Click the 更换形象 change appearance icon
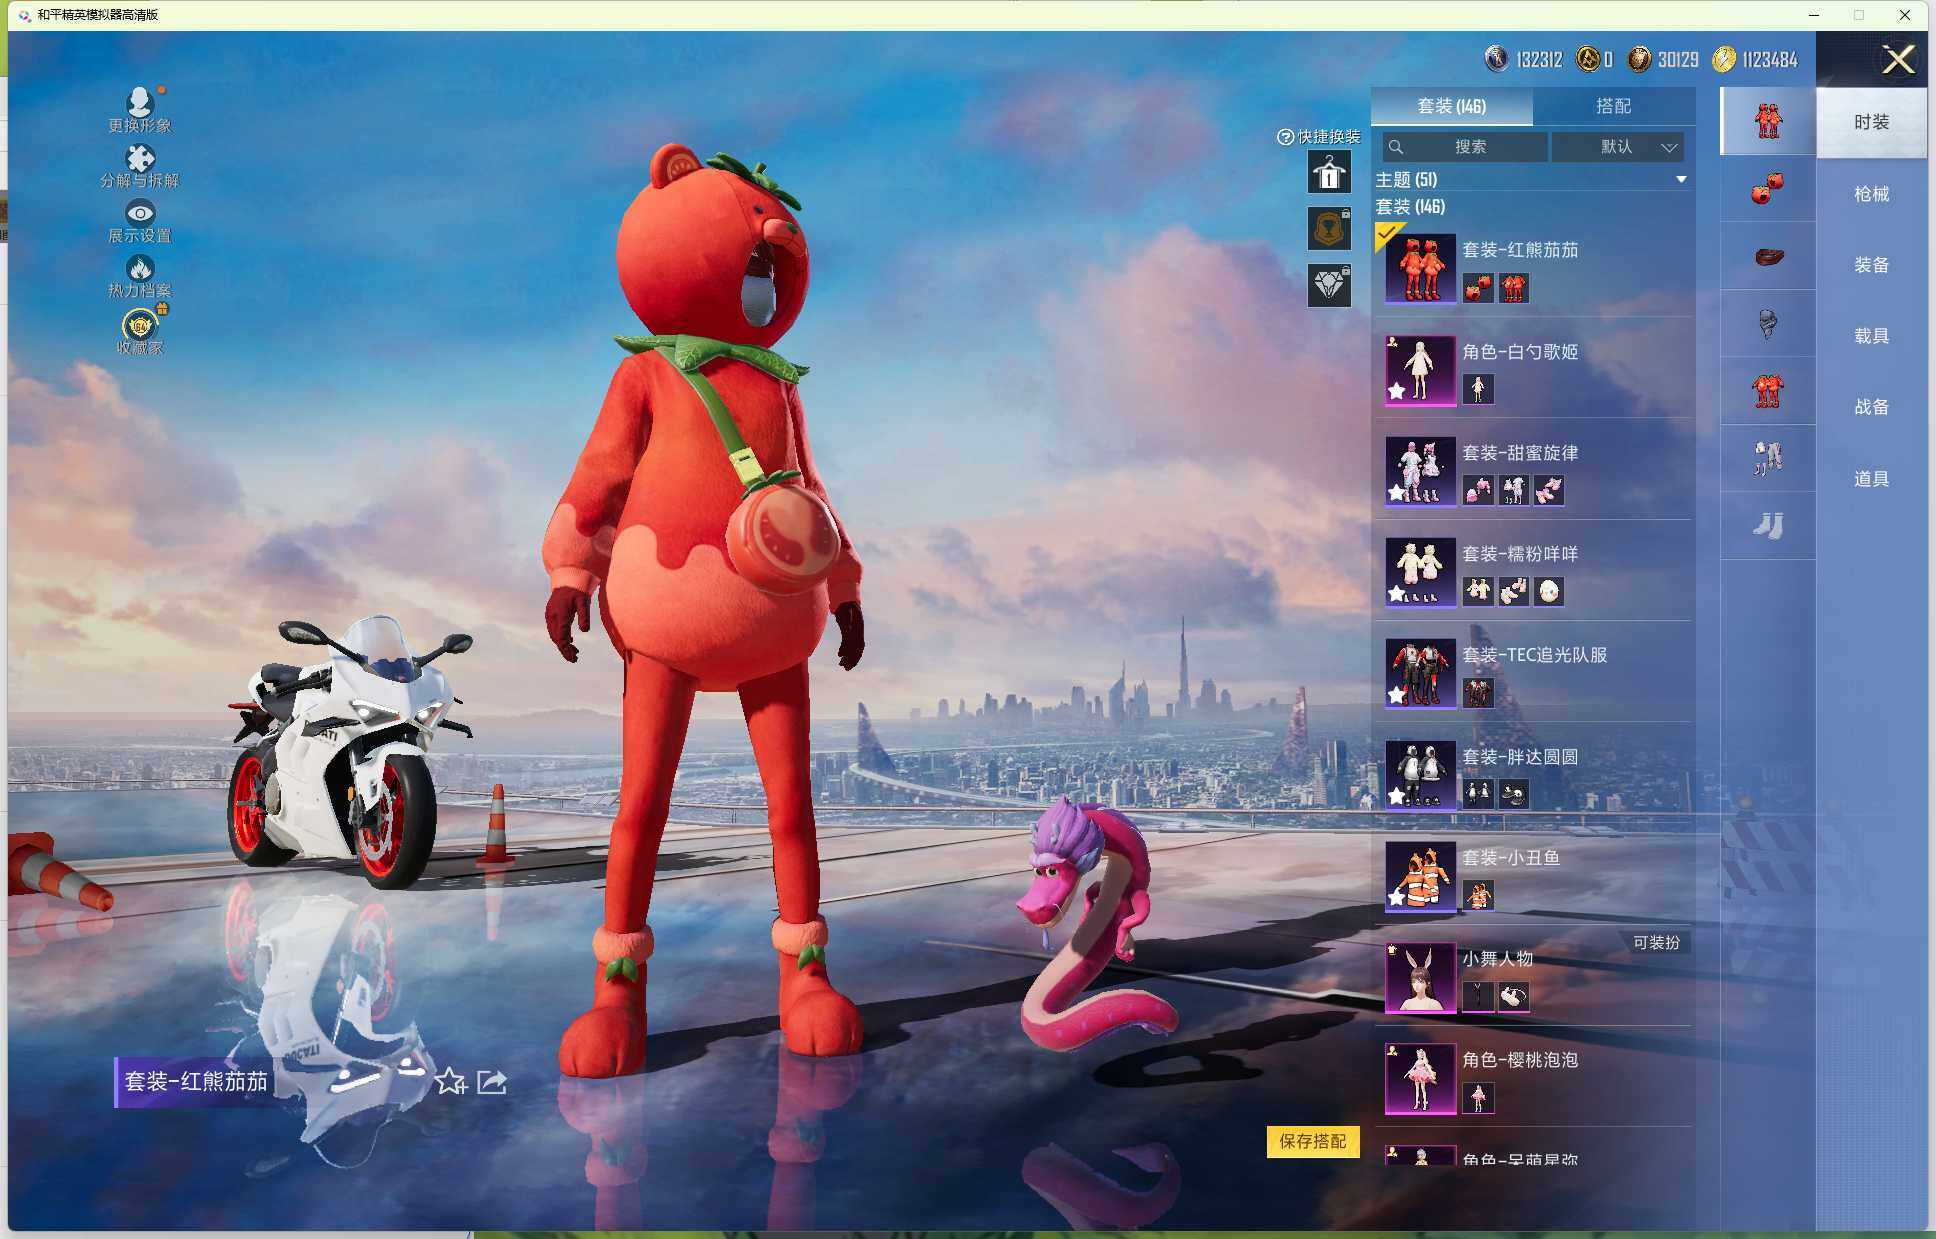Screen dimensions: 1936x1239 (140, 101)
